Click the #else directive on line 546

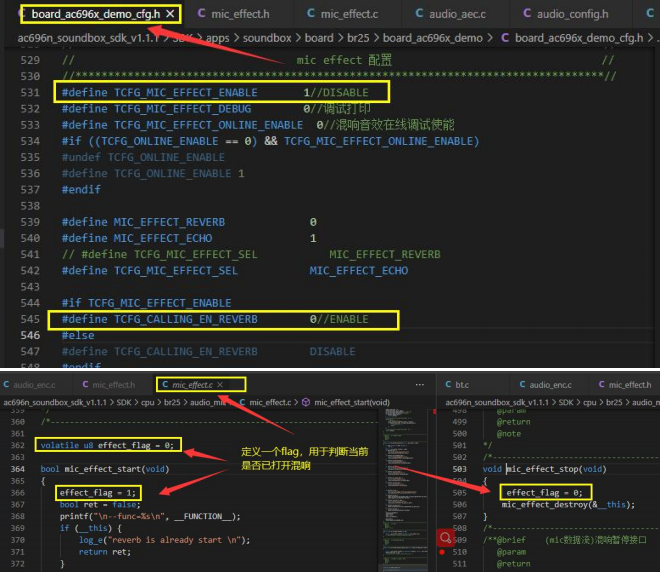(78, 335)
